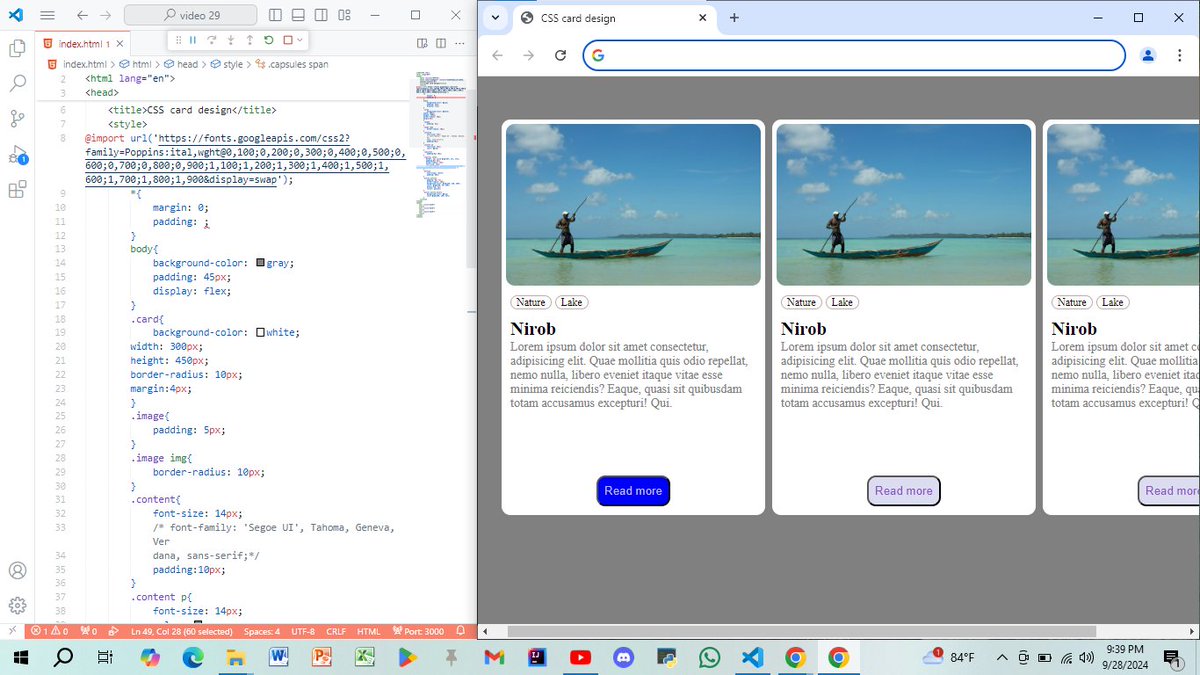Split the editor to the right
Viewport: 1200px width, 675px height.
(x=440, y=43)
